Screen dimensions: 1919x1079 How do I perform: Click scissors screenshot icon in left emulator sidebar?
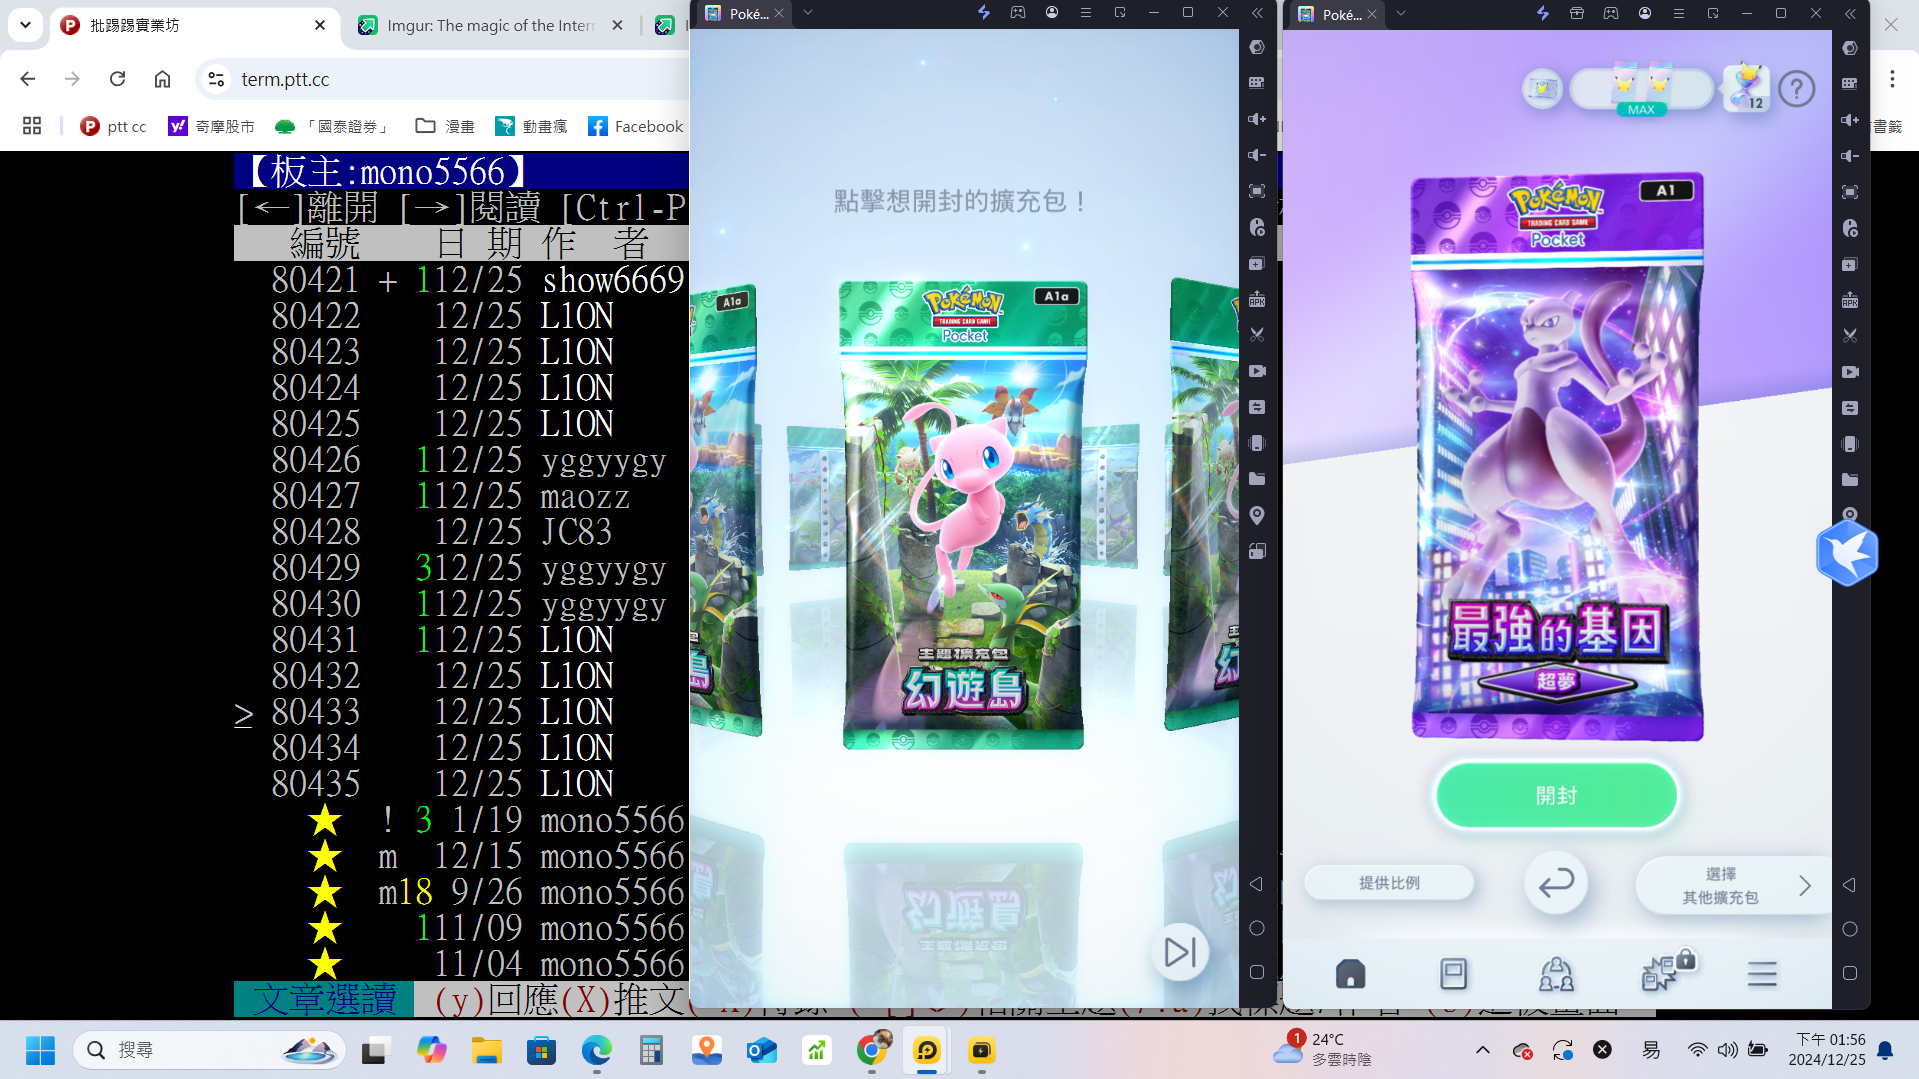click(1257, 335)
